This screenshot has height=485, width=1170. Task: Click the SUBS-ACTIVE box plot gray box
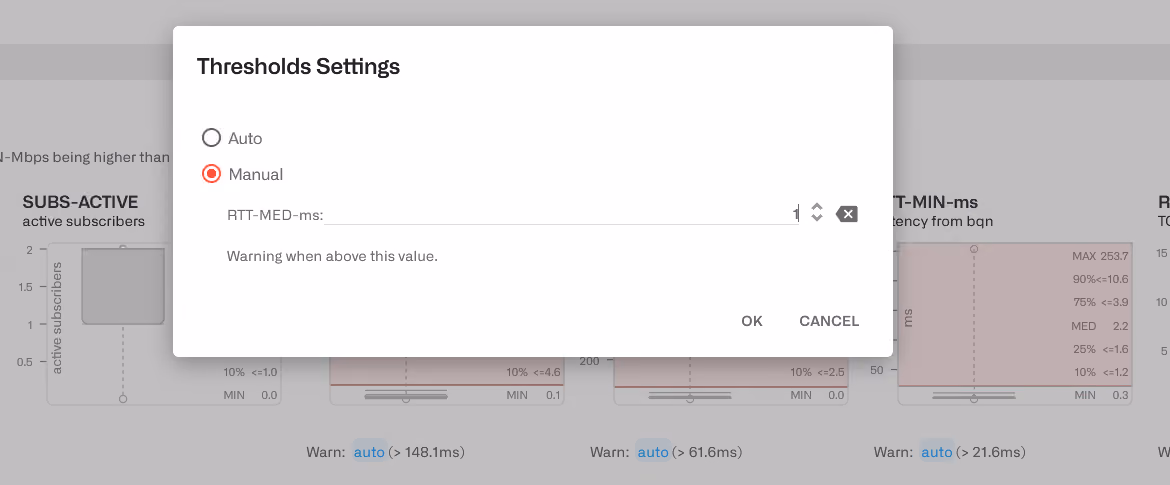click(123, 287)
